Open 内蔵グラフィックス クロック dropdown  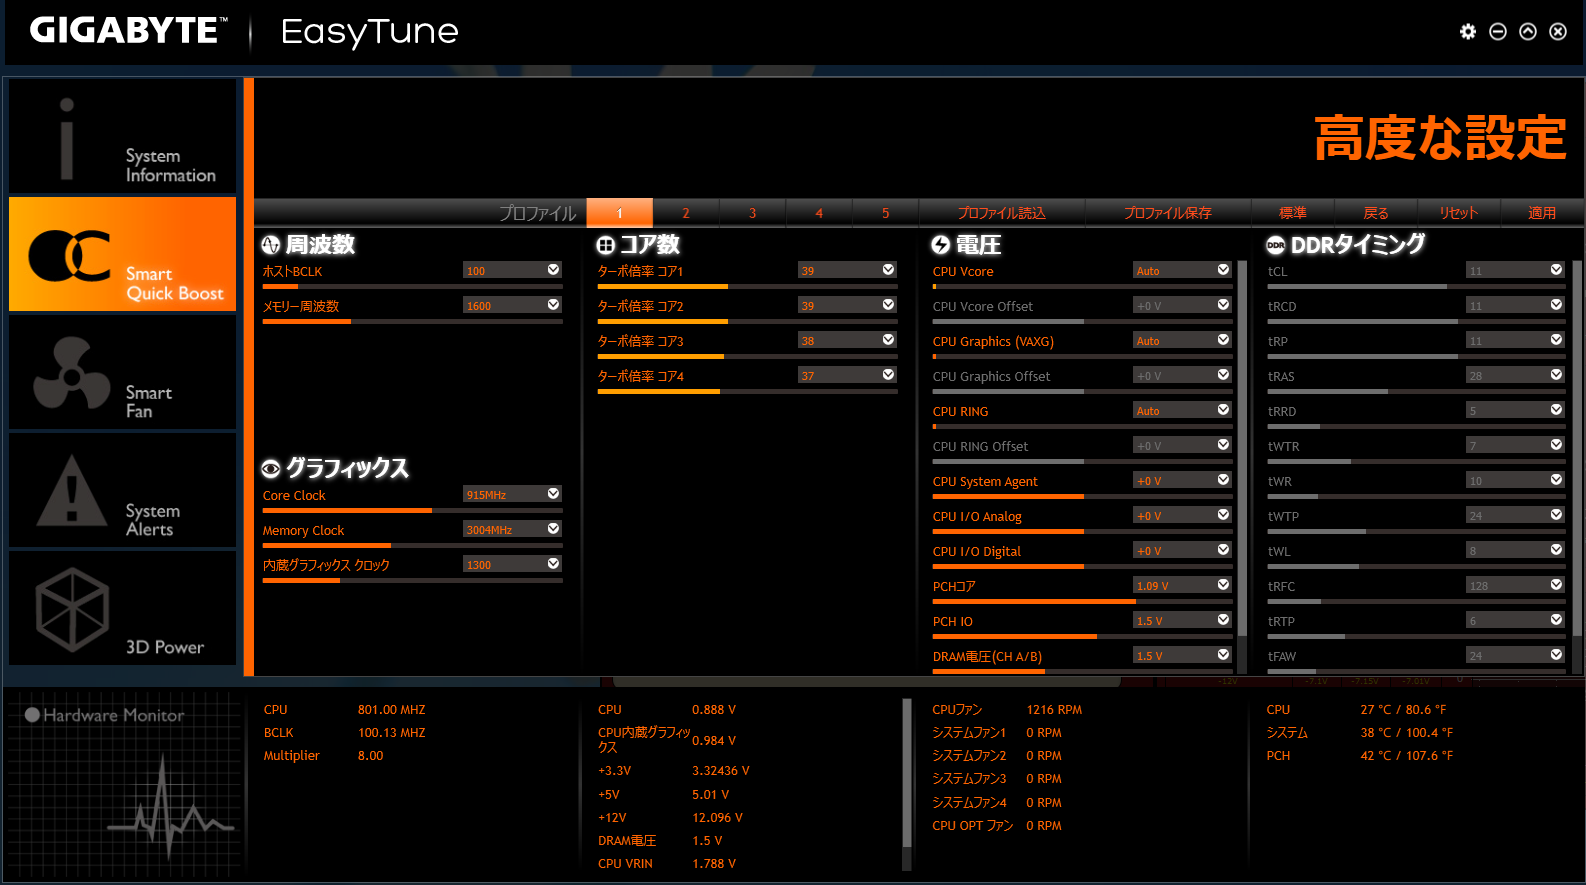coord(513,565)
